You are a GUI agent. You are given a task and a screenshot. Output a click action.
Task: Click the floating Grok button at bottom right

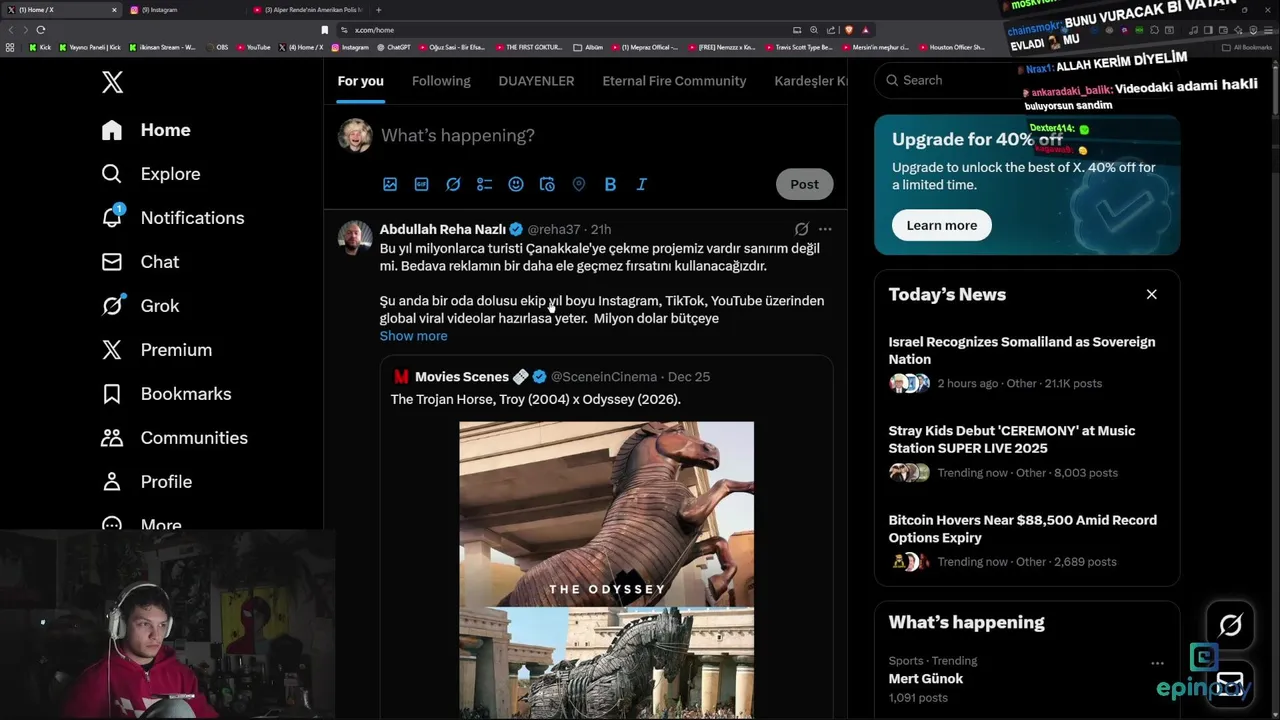click(x=1230, y=625)
